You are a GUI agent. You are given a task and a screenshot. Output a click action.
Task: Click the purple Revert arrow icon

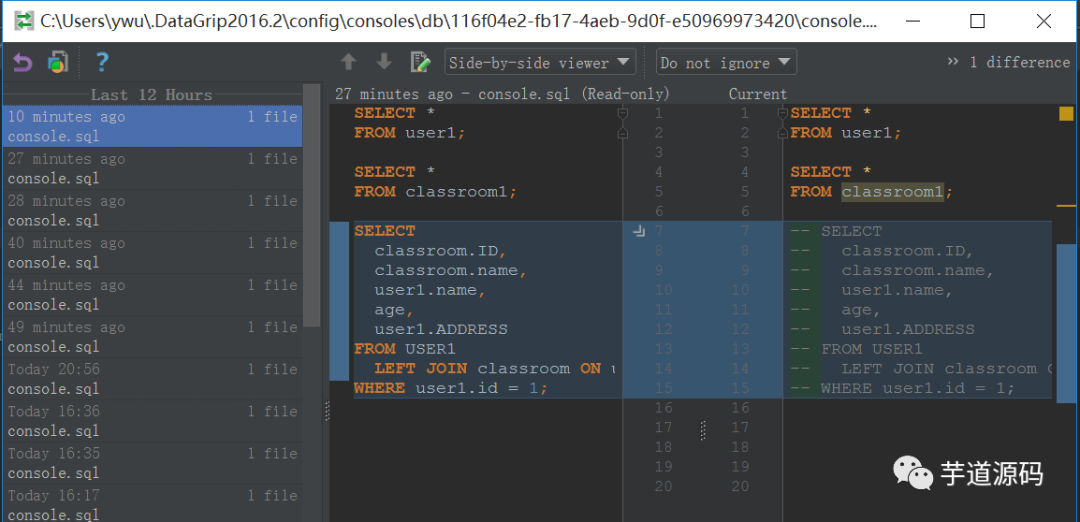(23, 63)
